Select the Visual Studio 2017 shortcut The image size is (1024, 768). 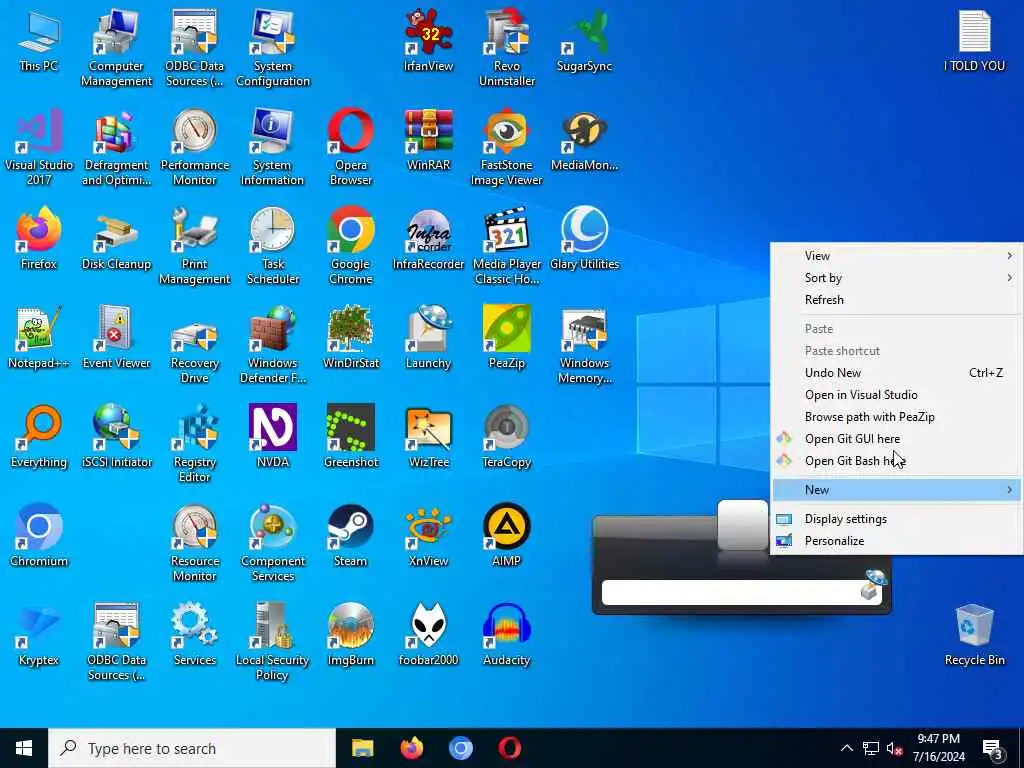(39, 146)
